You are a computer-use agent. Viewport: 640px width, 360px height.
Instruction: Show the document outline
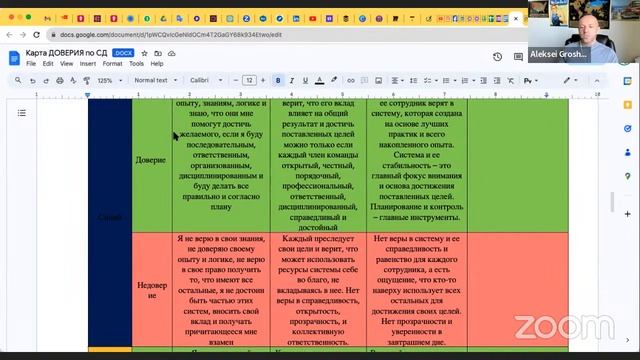tap(22, 113)
